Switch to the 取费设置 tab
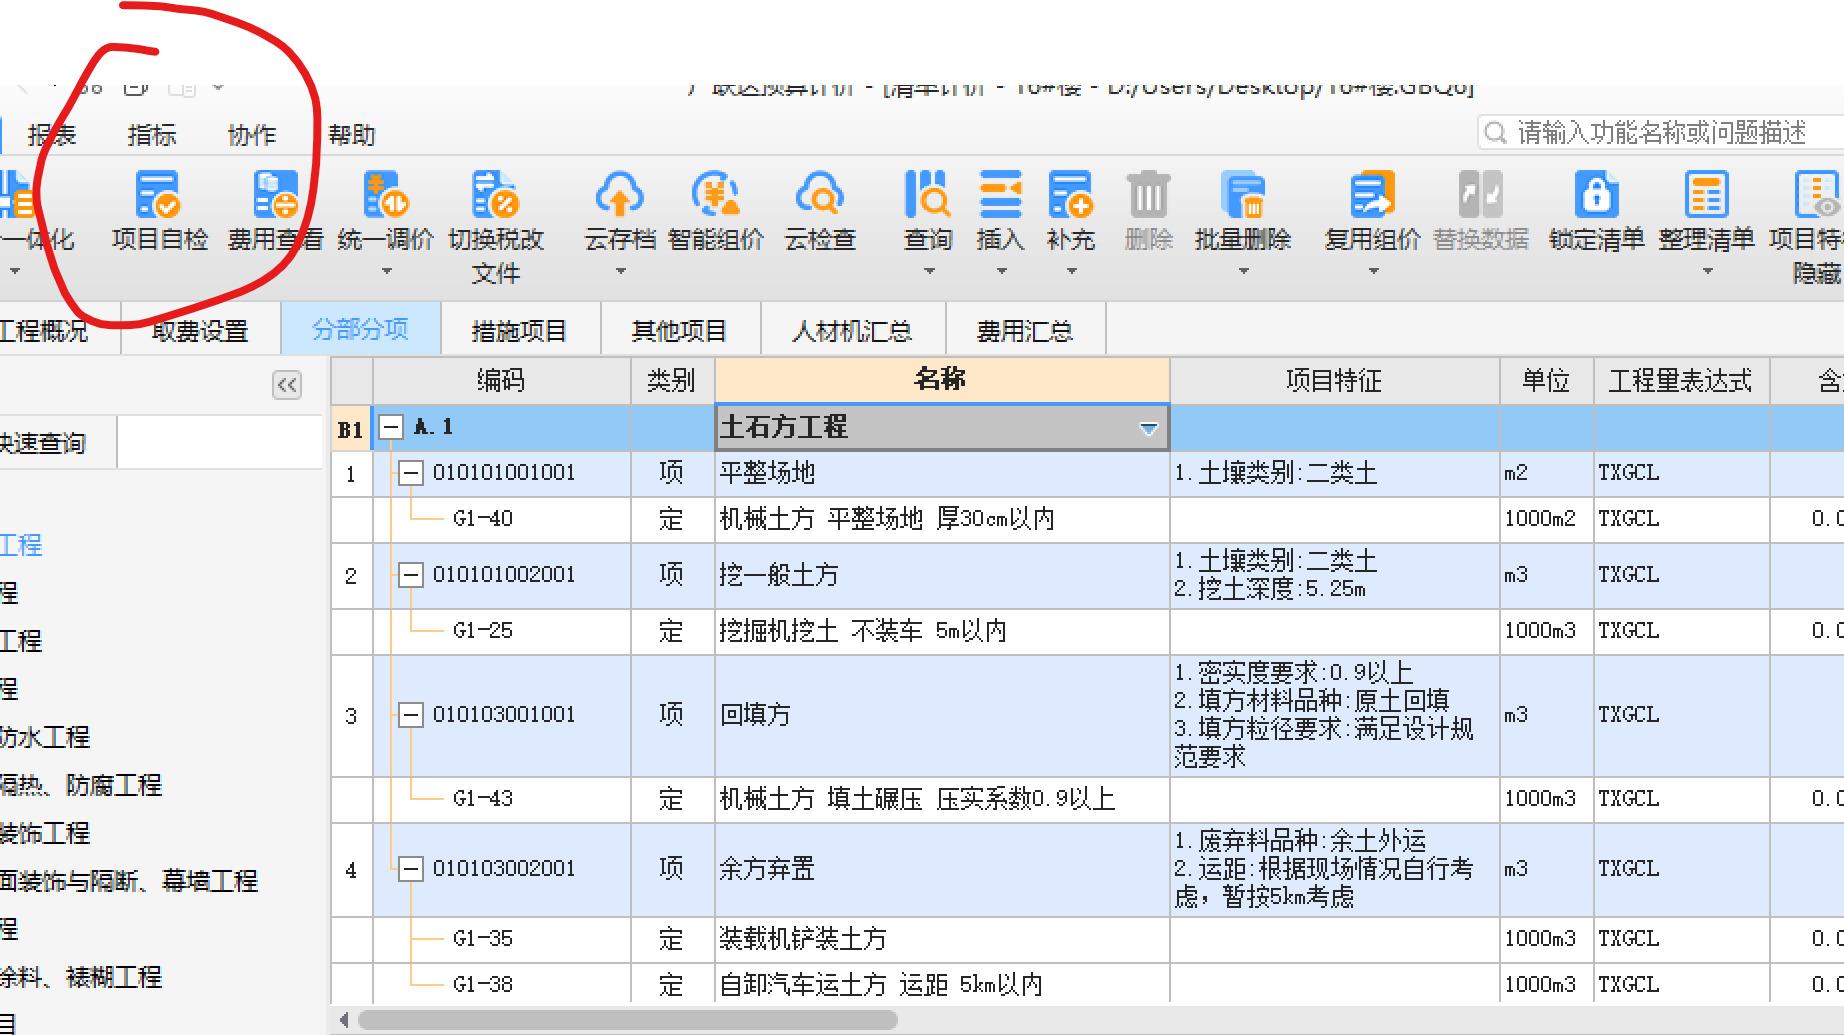 (200, 330)
